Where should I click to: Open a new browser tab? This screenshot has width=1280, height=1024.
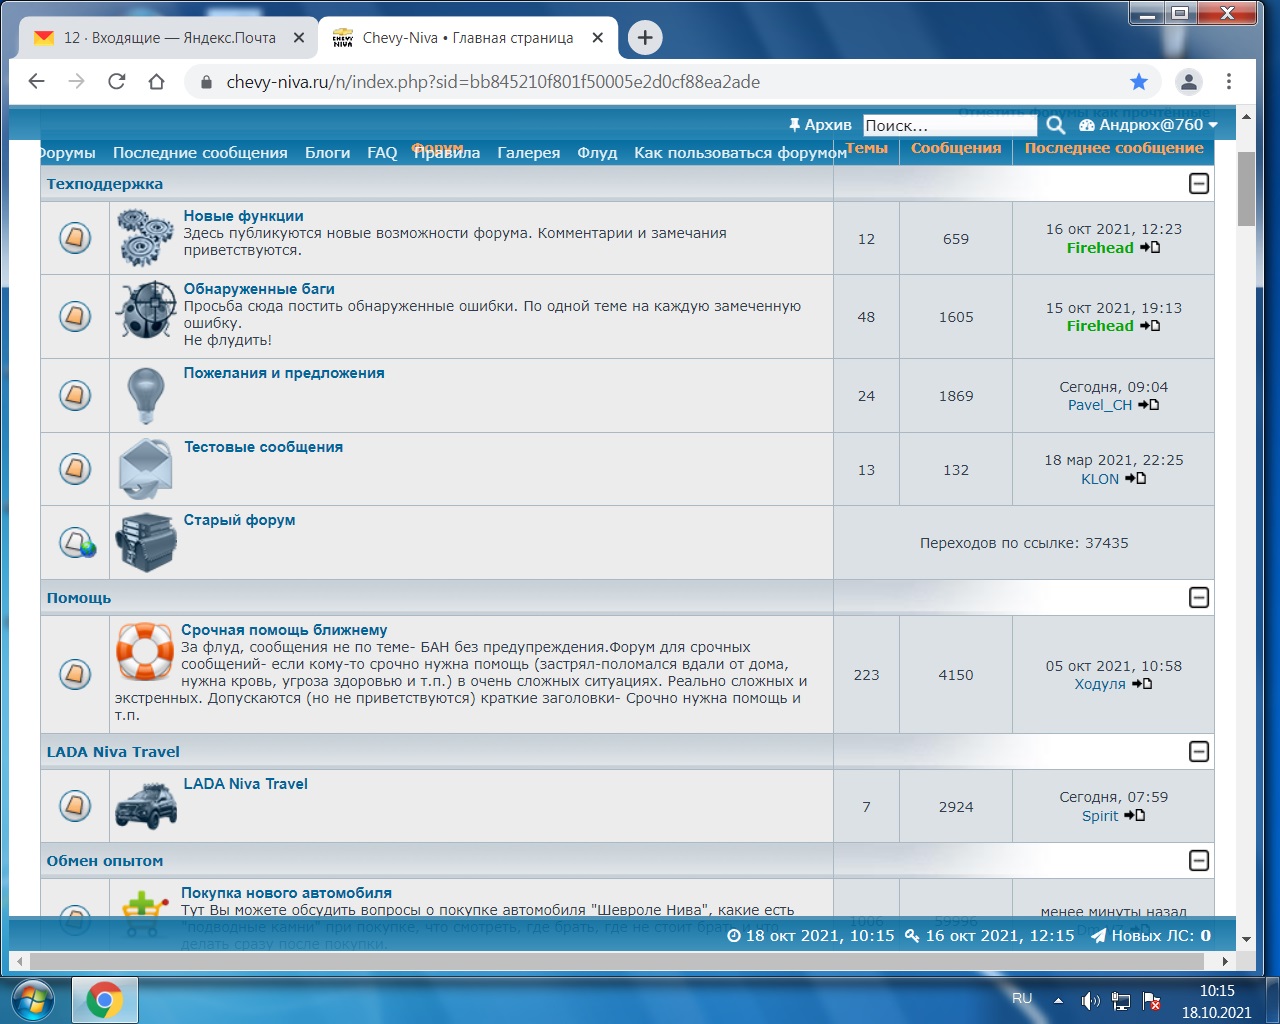point(645,38)
